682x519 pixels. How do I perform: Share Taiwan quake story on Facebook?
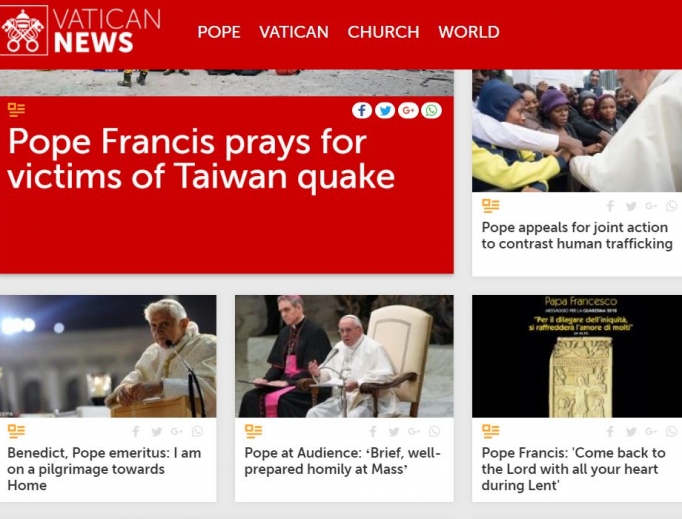pos(361,110)
